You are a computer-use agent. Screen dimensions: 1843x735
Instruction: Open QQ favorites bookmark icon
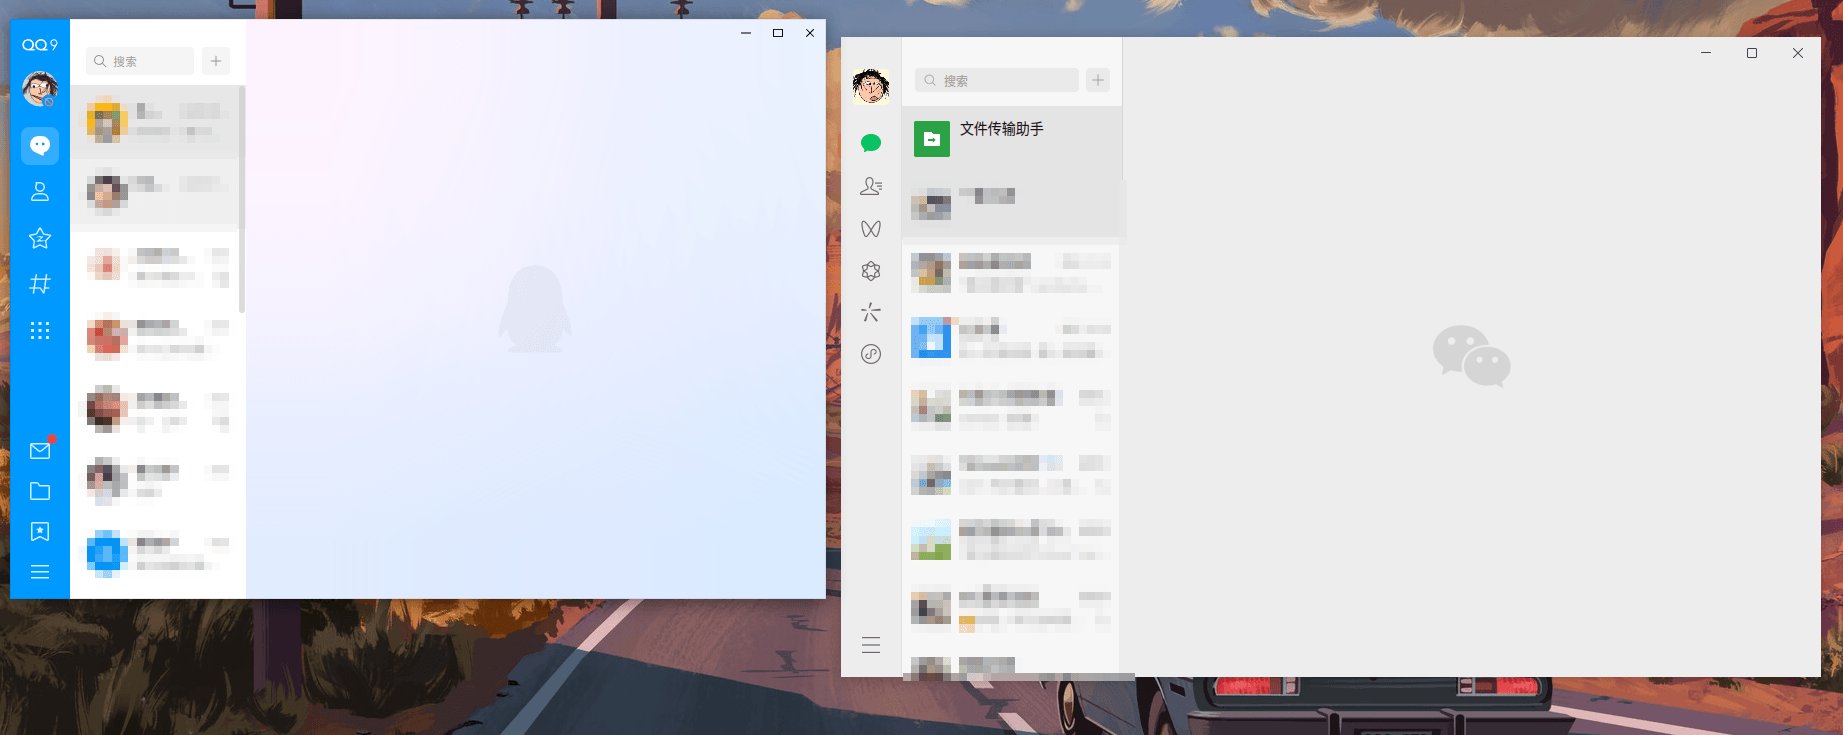[x=40, y=531]
